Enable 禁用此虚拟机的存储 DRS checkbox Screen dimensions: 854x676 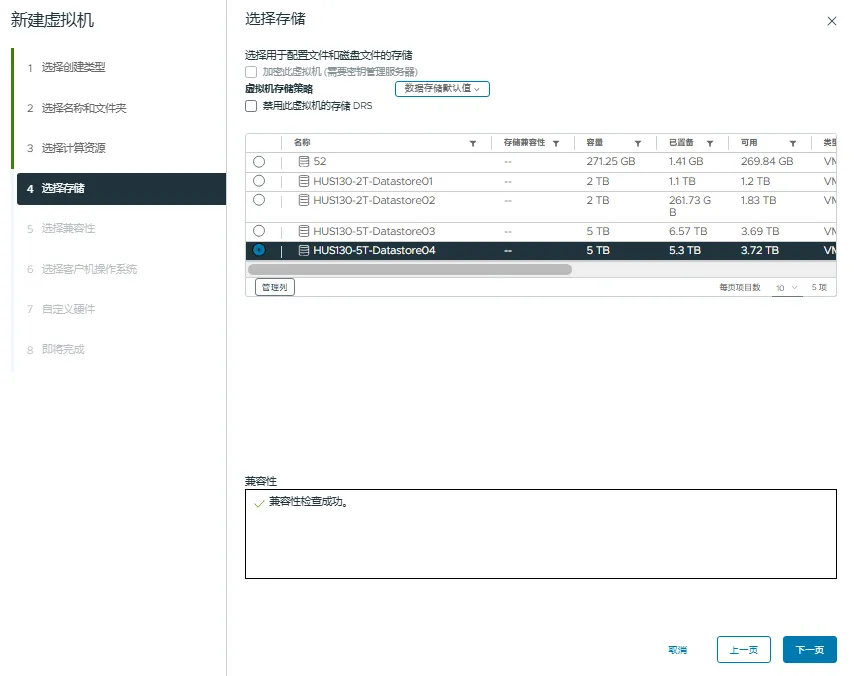pos(251,106)
